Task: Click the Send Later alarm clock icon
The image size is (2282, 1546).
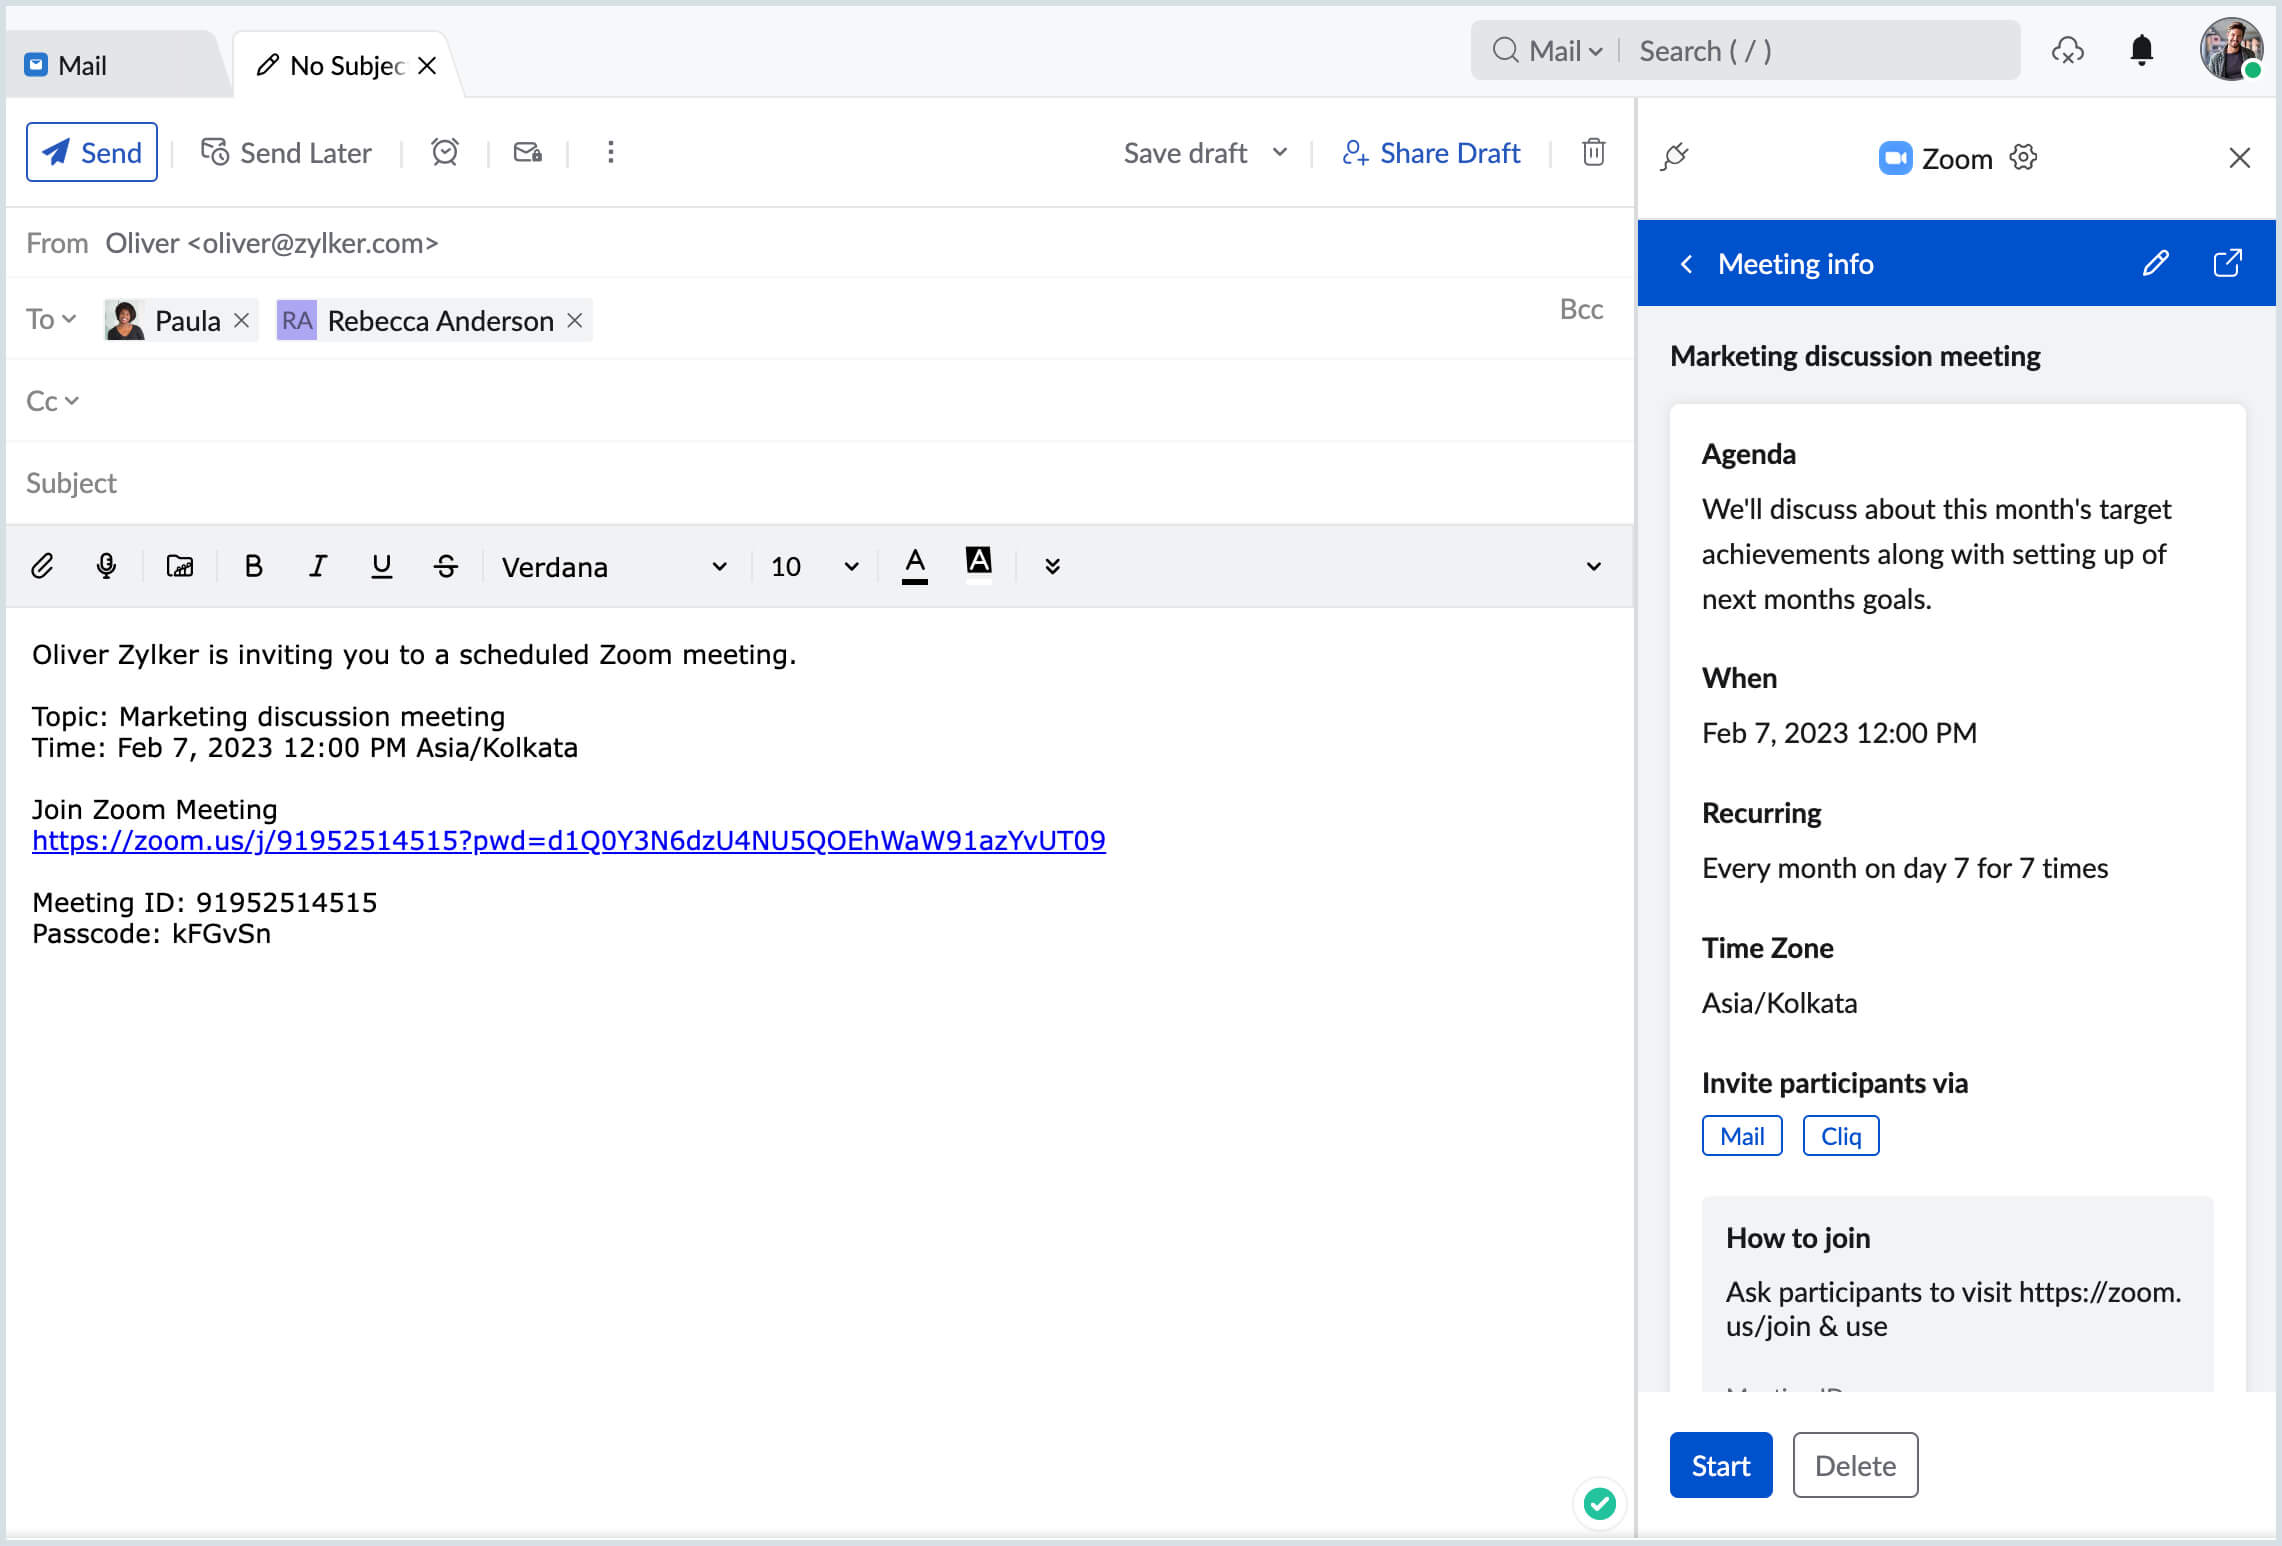Action: click(x=444, y=152)
